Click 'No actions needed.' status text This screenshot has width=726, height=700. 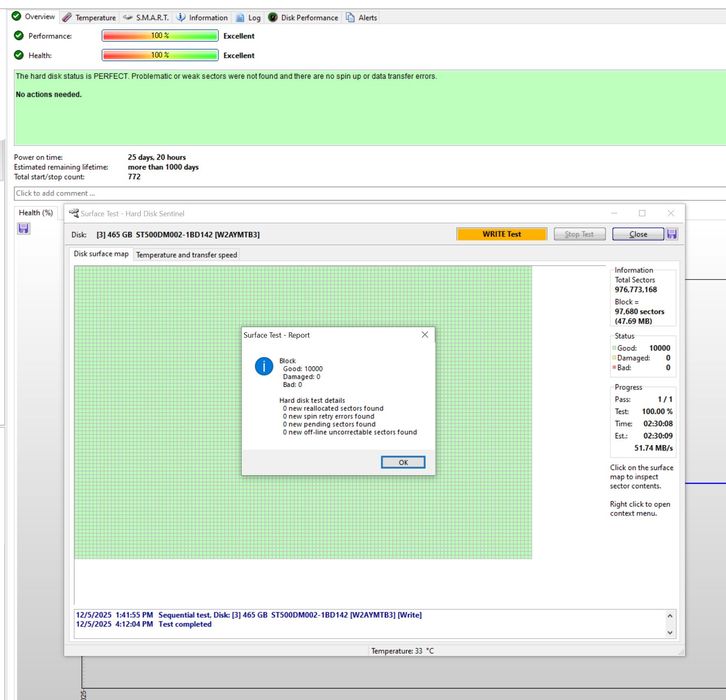point(49,94)
